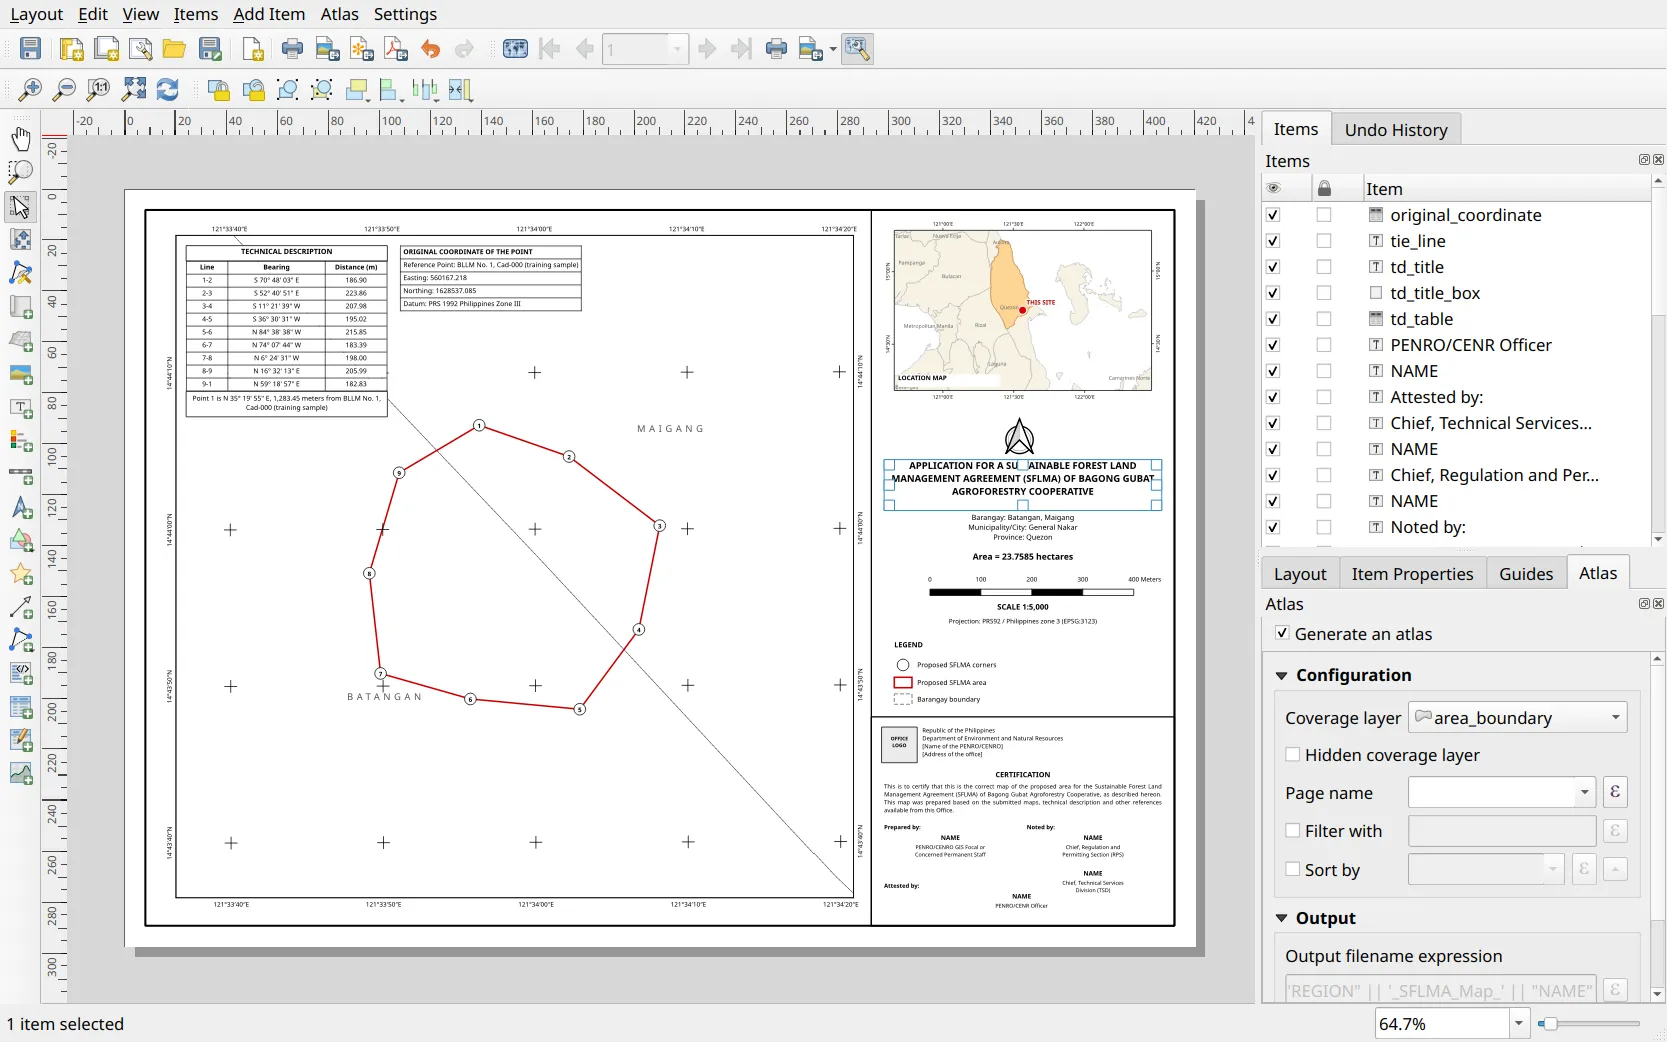Click the Zoom In tool
The height and width of the screenshot is (1042, 1667).
tap(31, 90)
